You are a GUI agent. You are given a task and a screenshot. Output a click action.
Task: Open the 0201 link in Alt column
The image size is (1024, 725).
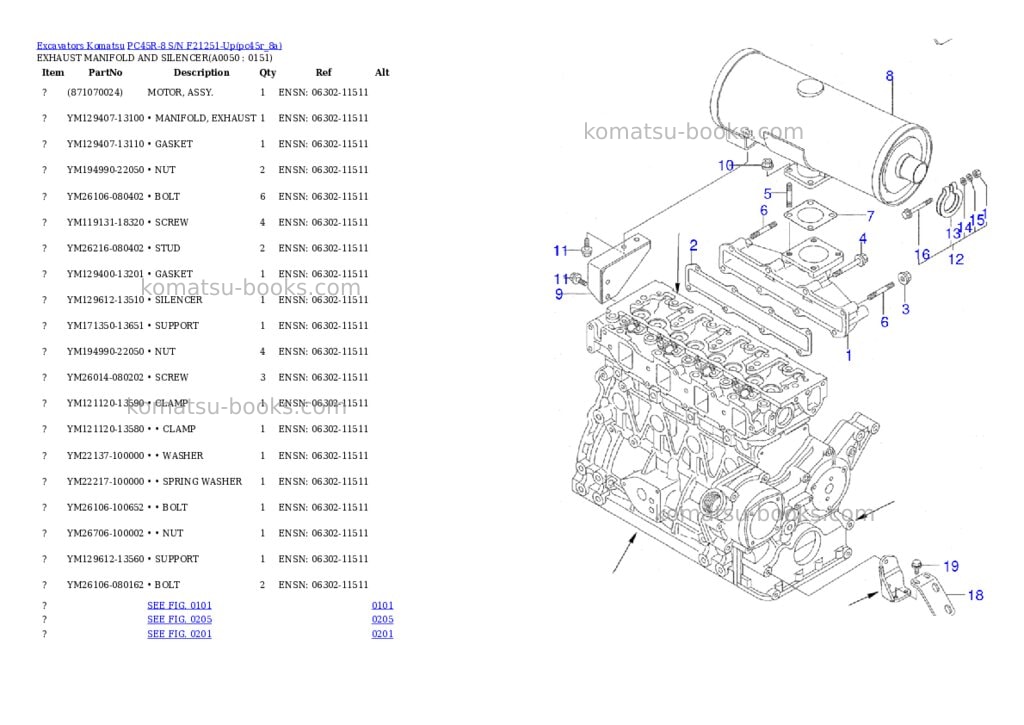383,634
